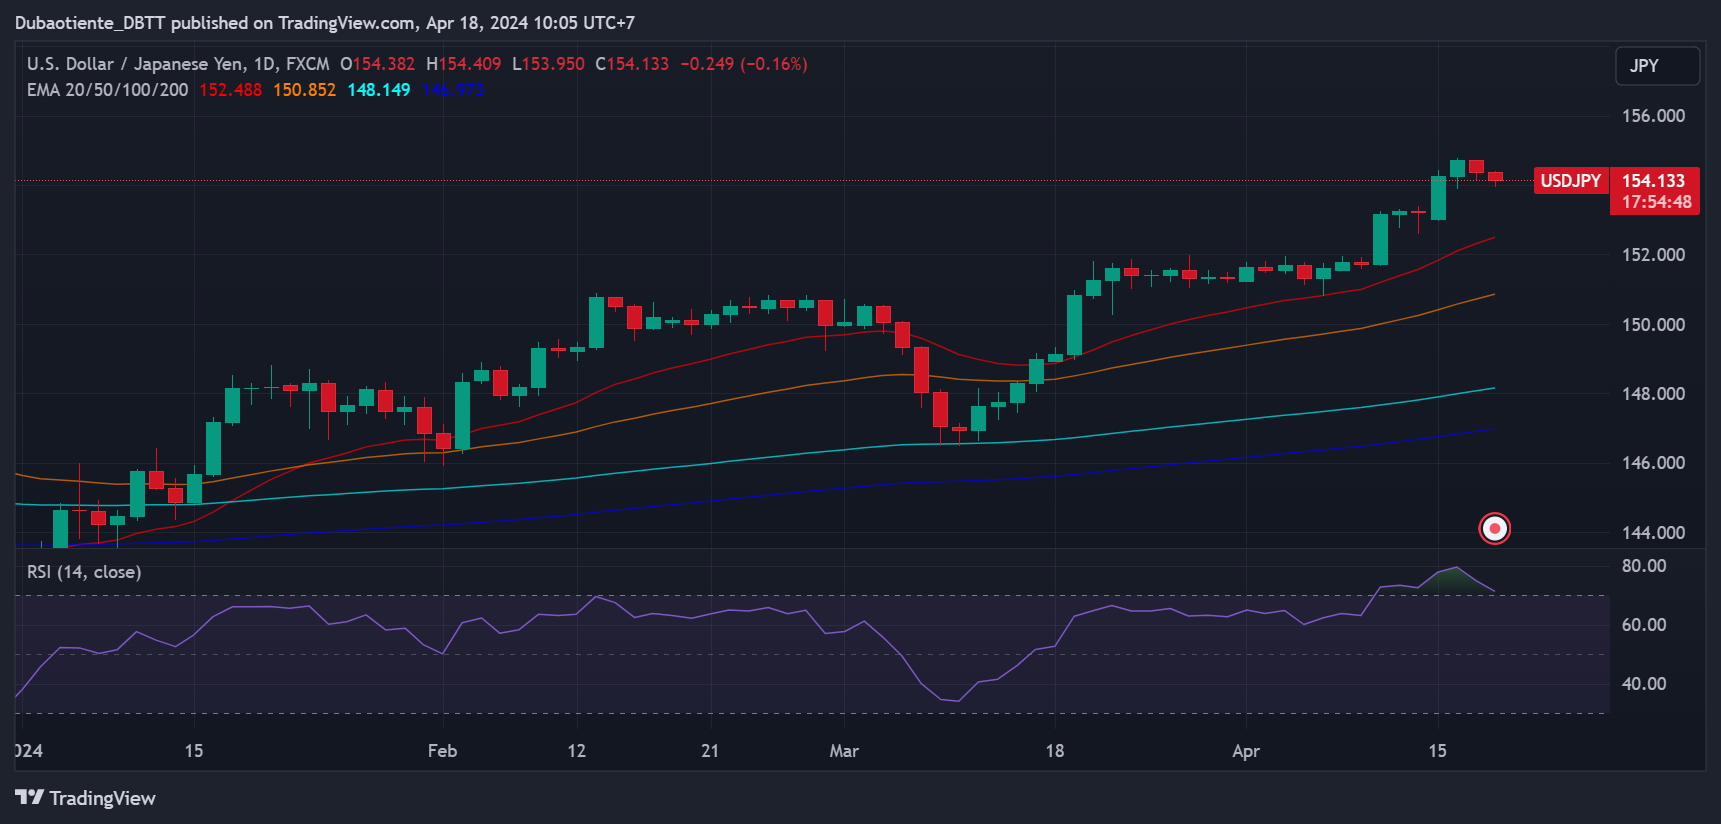Click the JPY currency button
The height and width of the screenshot is (824, 1721).
tap(1657, 66)
